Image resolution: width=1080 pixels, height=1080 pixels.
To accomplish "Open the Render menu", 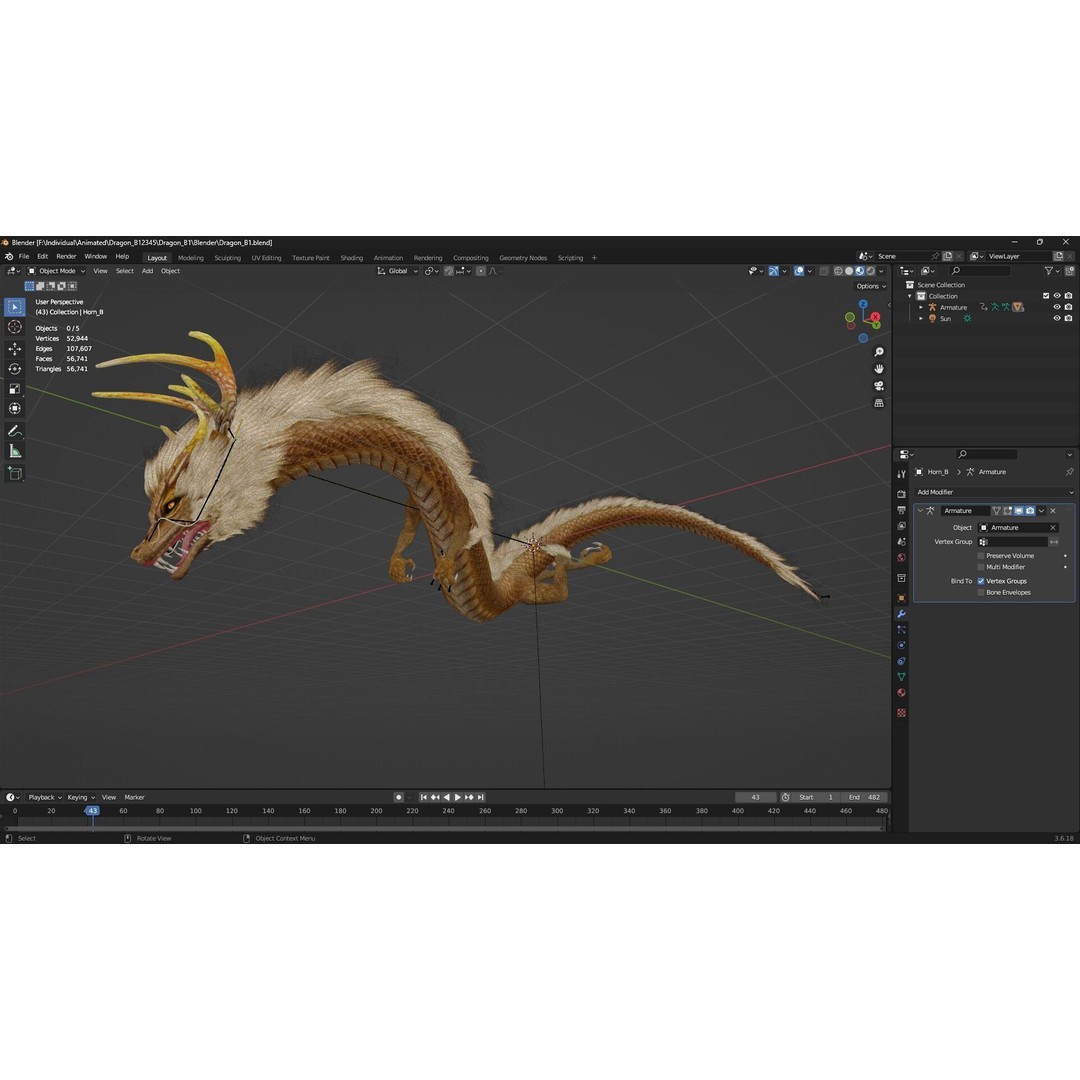I will click(x=66, y=256).
